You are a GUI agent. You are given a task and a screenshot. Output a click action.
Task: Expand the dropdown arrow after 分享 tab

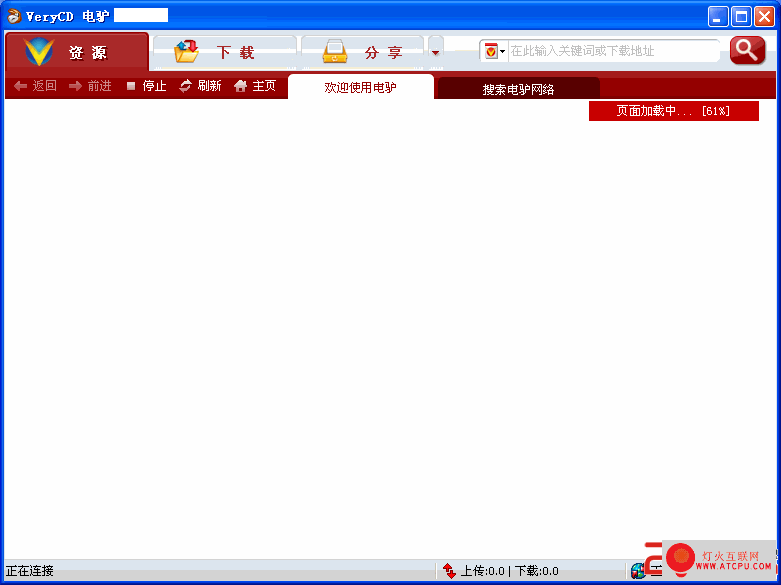tap(436, 52)
